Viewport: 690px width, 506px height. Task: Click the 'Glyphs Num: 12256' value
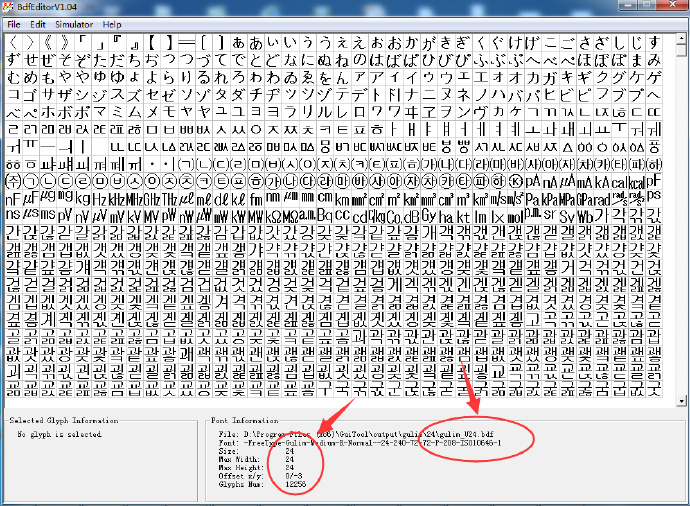click(295, 484)
